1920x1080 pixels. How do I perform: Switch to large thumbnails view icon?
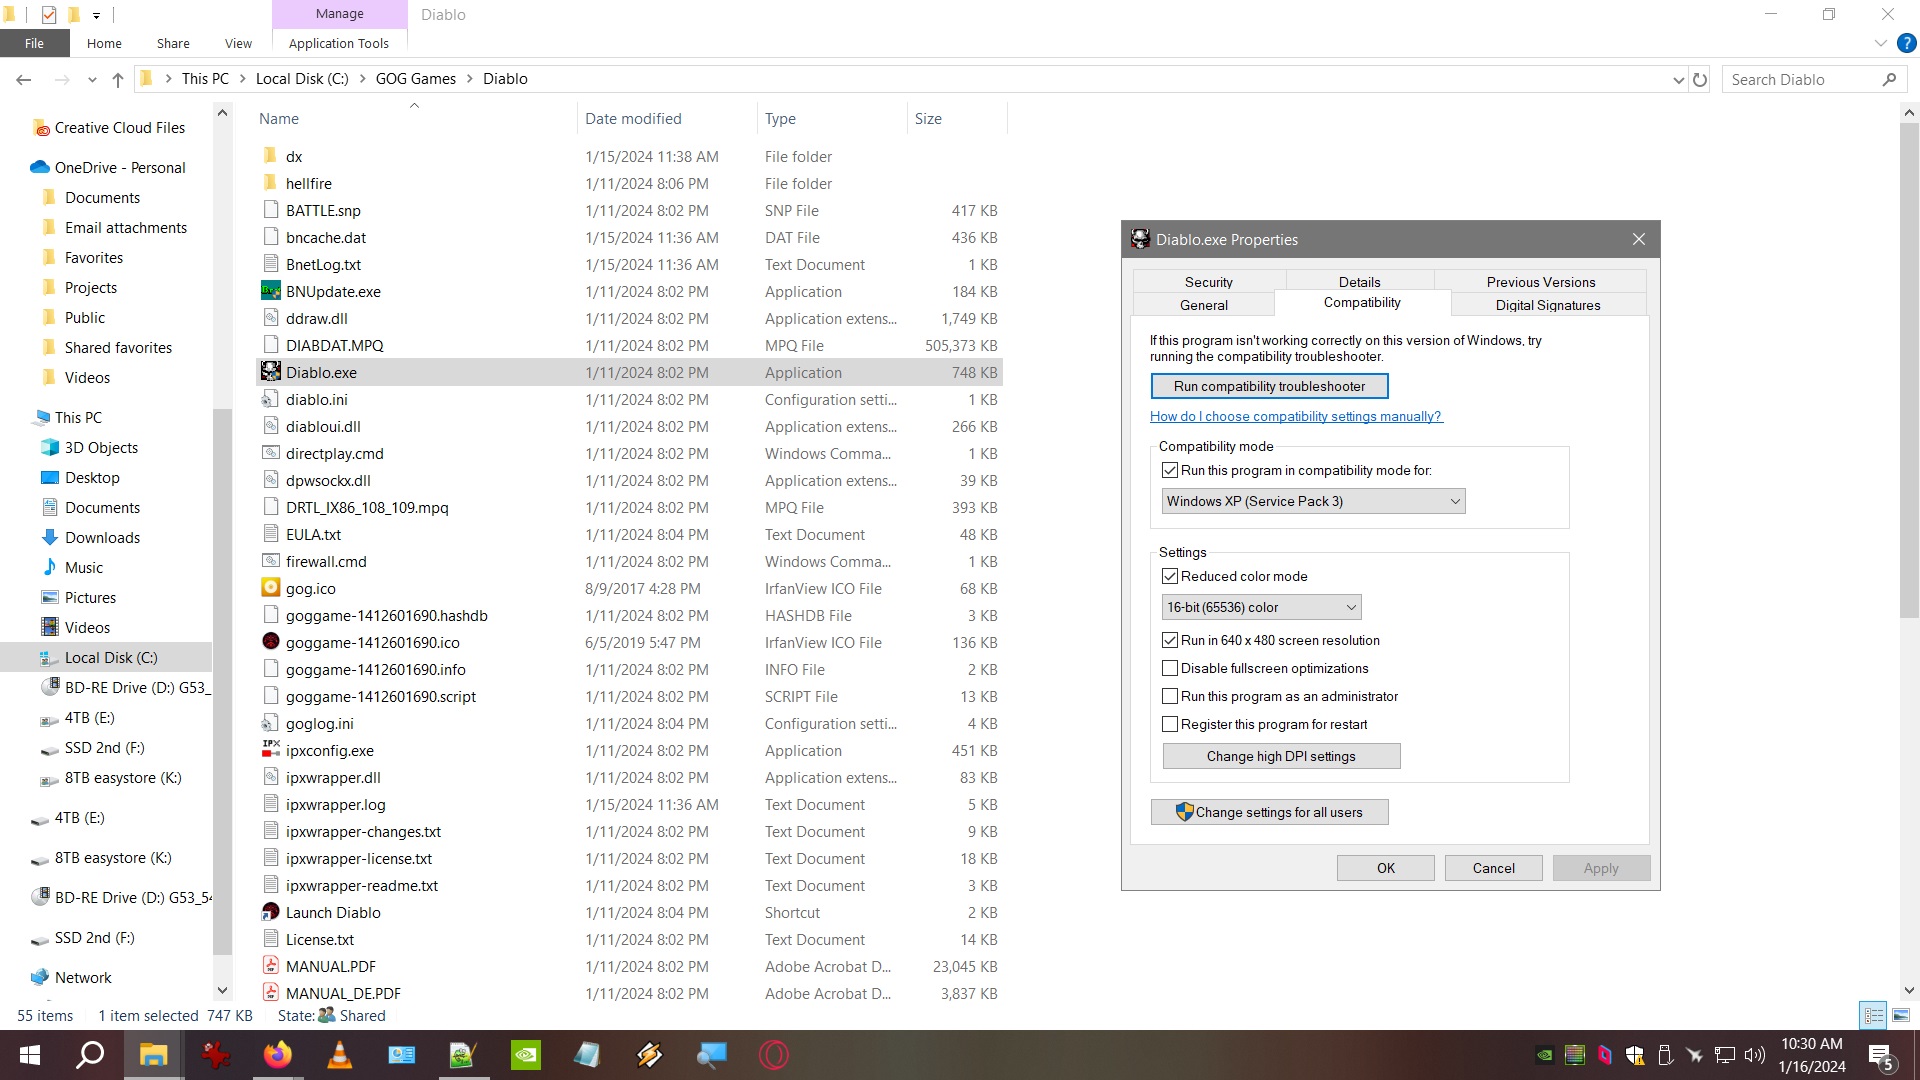[x=1901, y=1016]
